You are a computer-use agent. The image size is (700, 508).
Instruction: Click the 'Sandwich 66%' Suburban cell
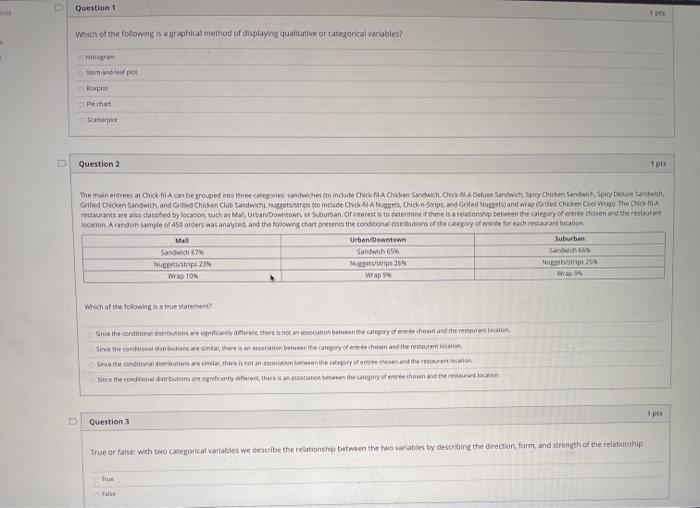click(570, 250)
